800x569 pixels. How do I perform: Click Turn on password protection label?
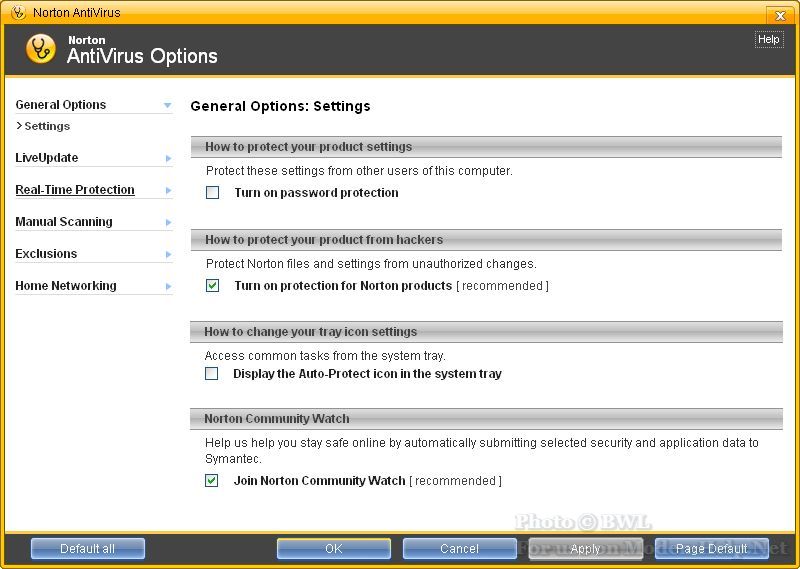point(316,192)
